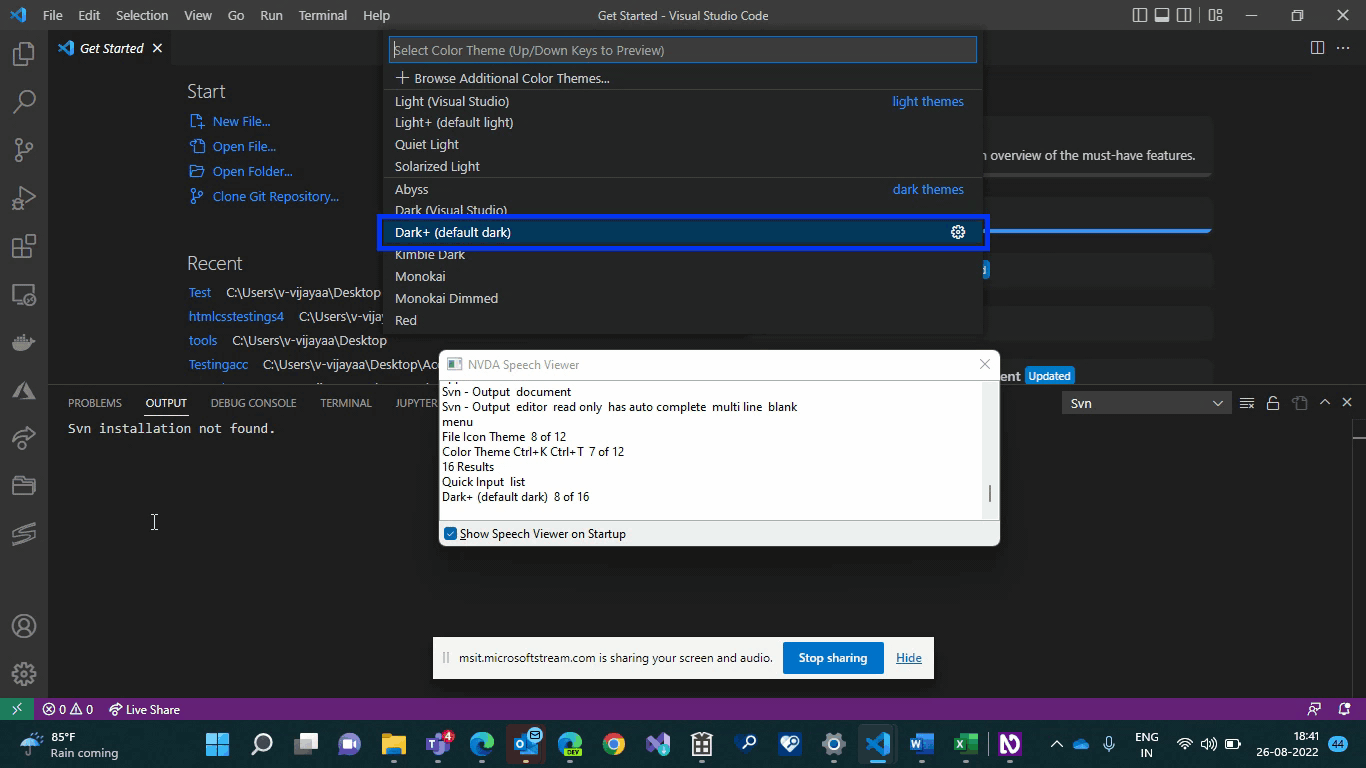Open the editor More Actions menu
This screenshot has height=768, width=1366.
tap(1344, 48)
